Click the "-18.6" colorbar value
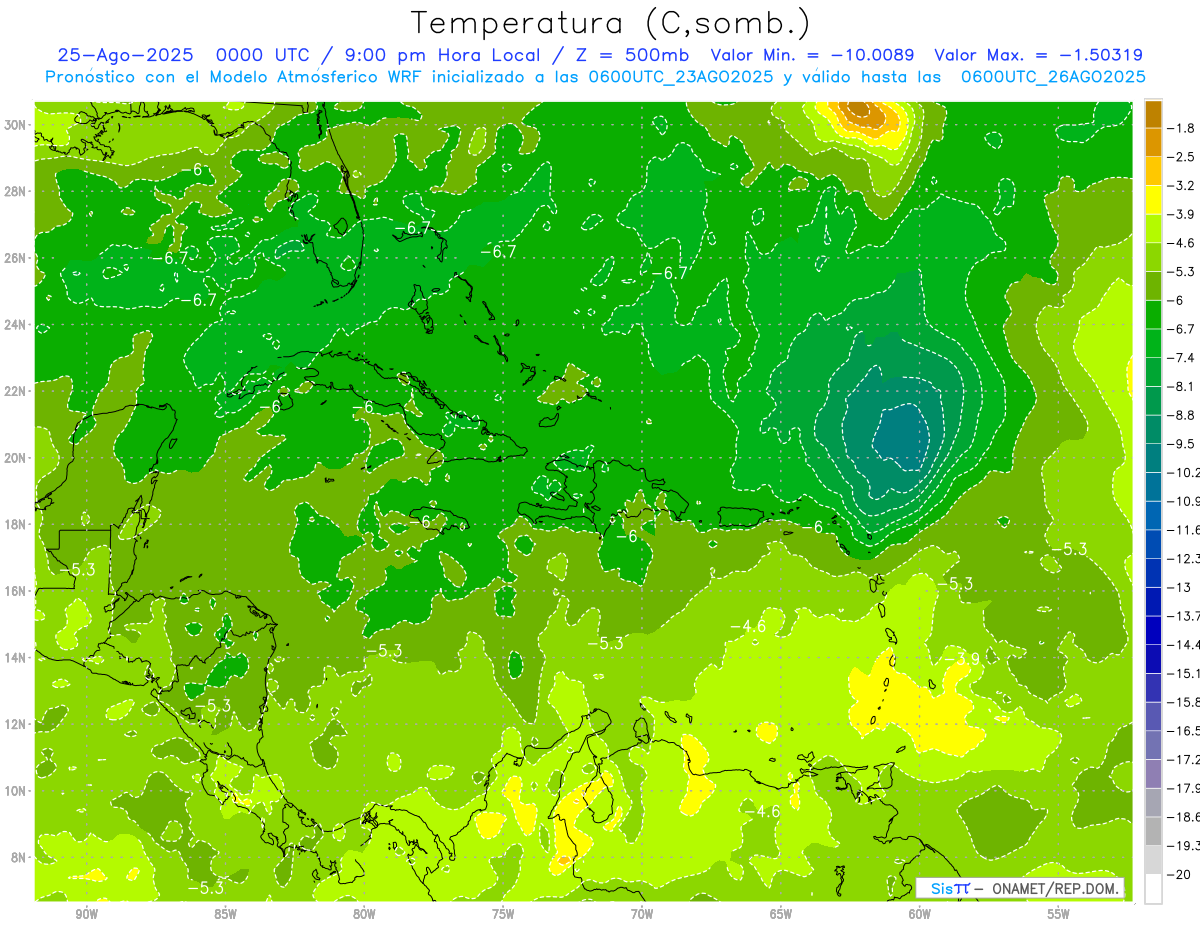 1184,817
